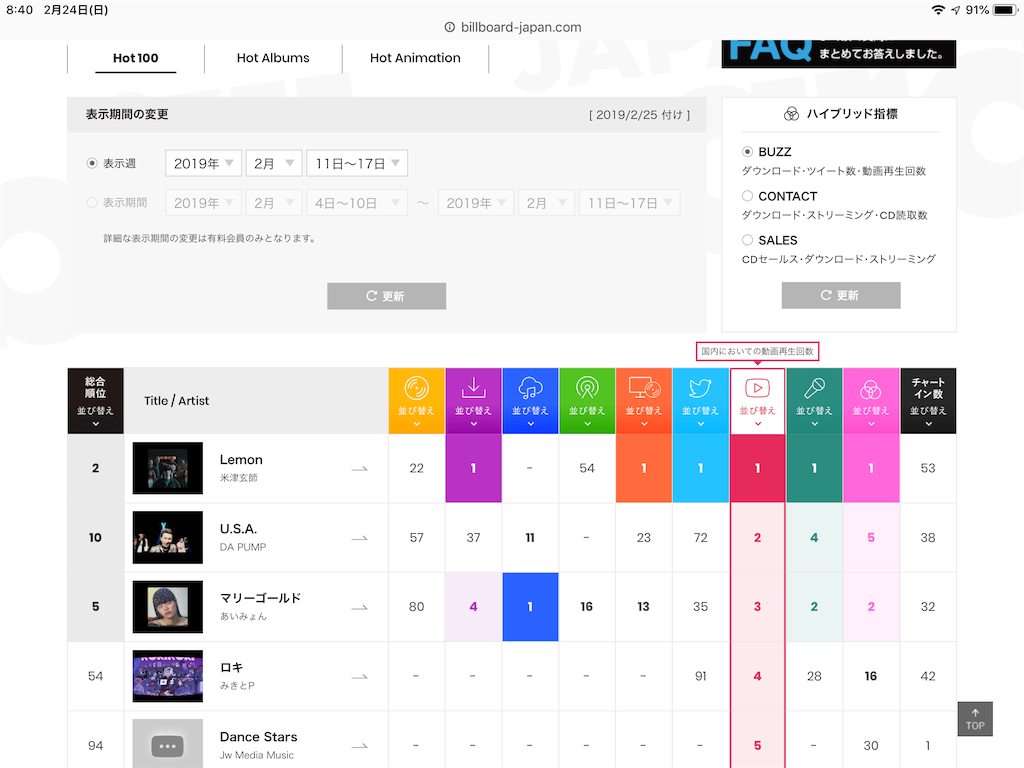Sort by download icon column
The height and width of the screenshot is (768, 1024).
pyautogui.click(x=473, y=401)
